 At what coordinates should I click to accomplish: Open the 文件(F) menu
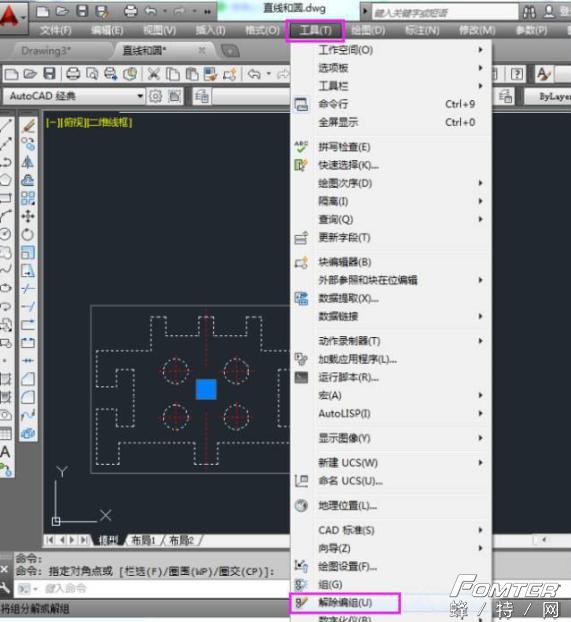point(56,30)
